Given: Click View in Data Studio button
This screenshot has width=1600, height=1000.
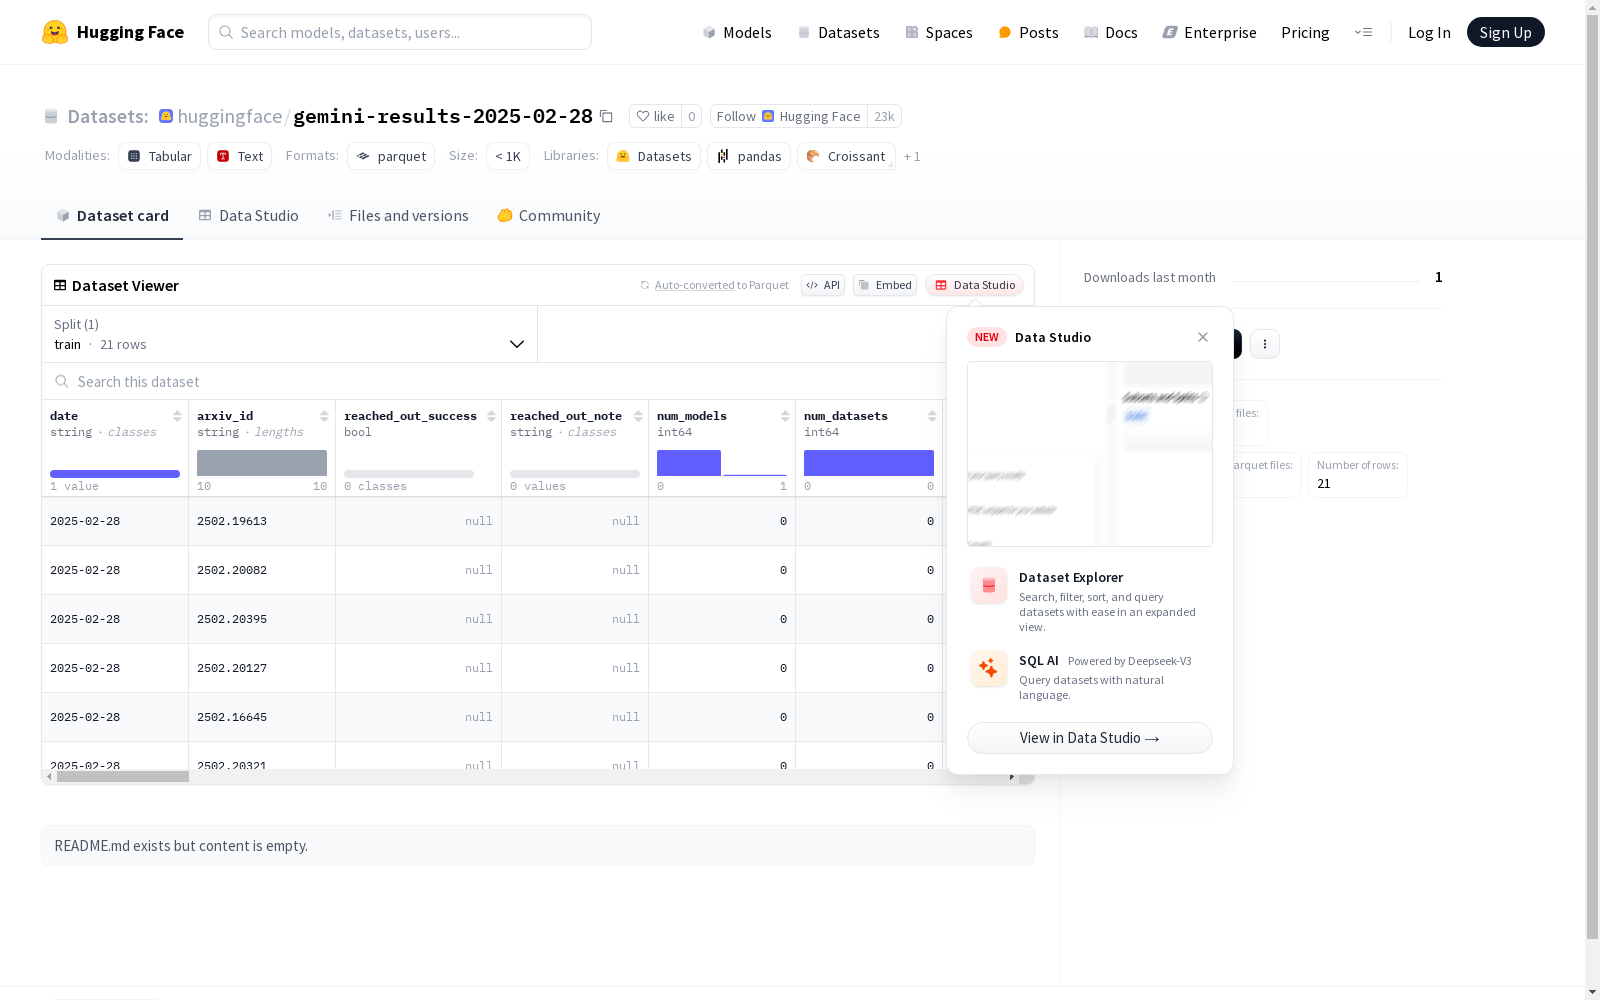Looking at the screenshot, I should click(1090, 738).
